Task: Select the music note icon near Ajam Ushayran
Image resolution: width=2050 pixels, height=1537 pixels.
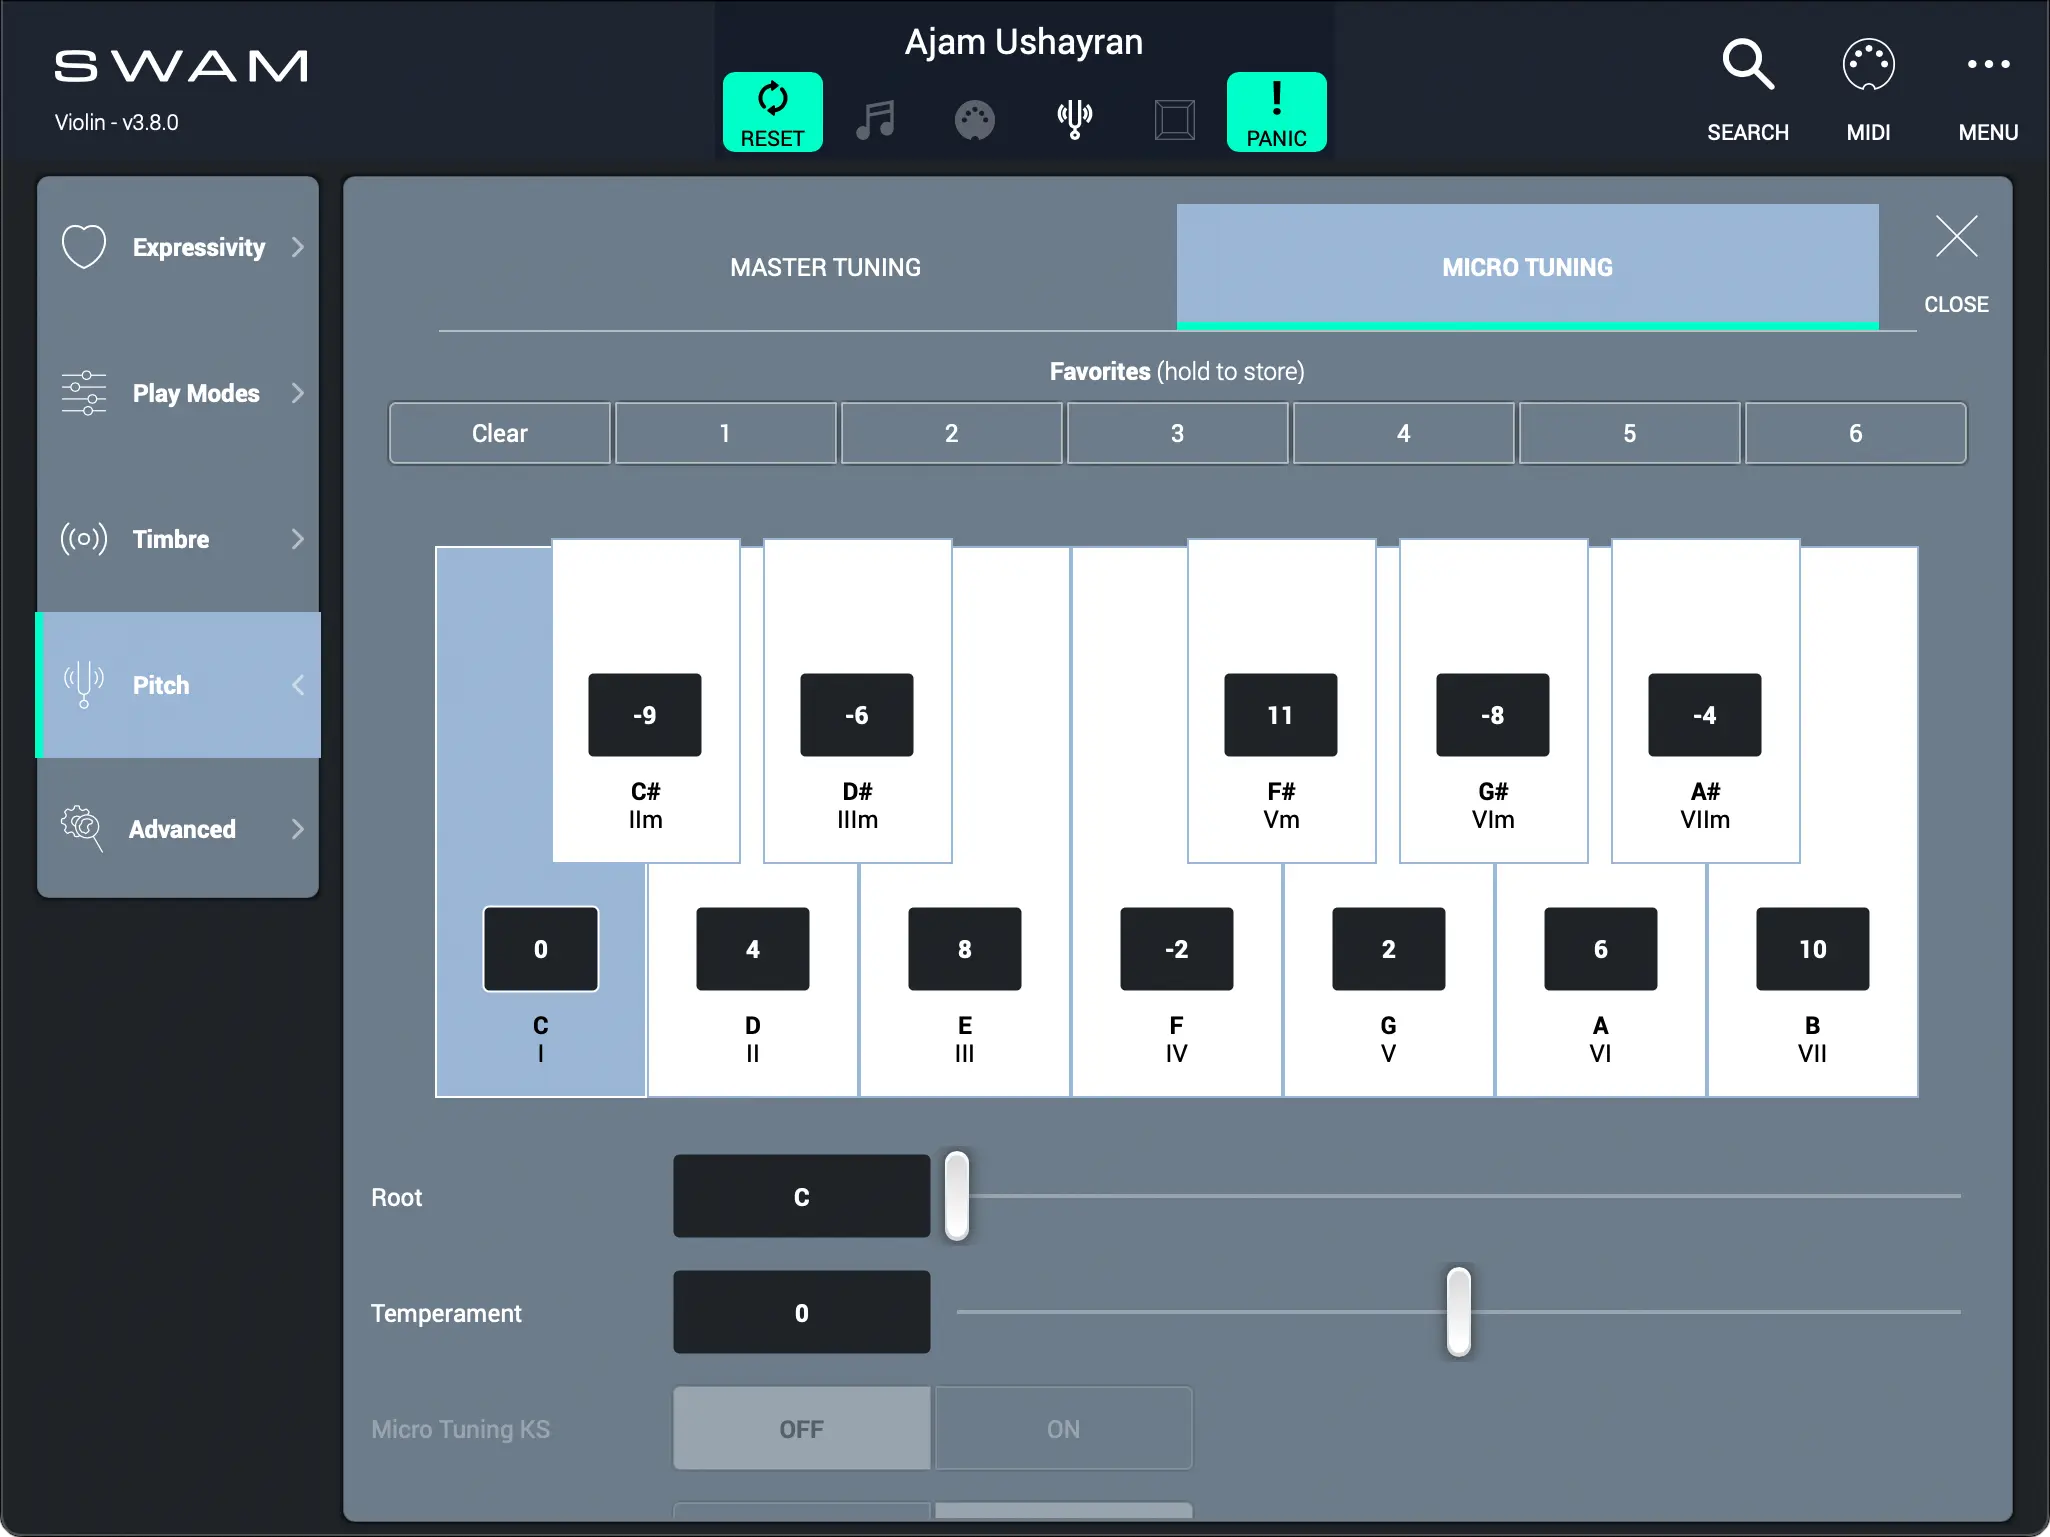Action: (875, 119)
